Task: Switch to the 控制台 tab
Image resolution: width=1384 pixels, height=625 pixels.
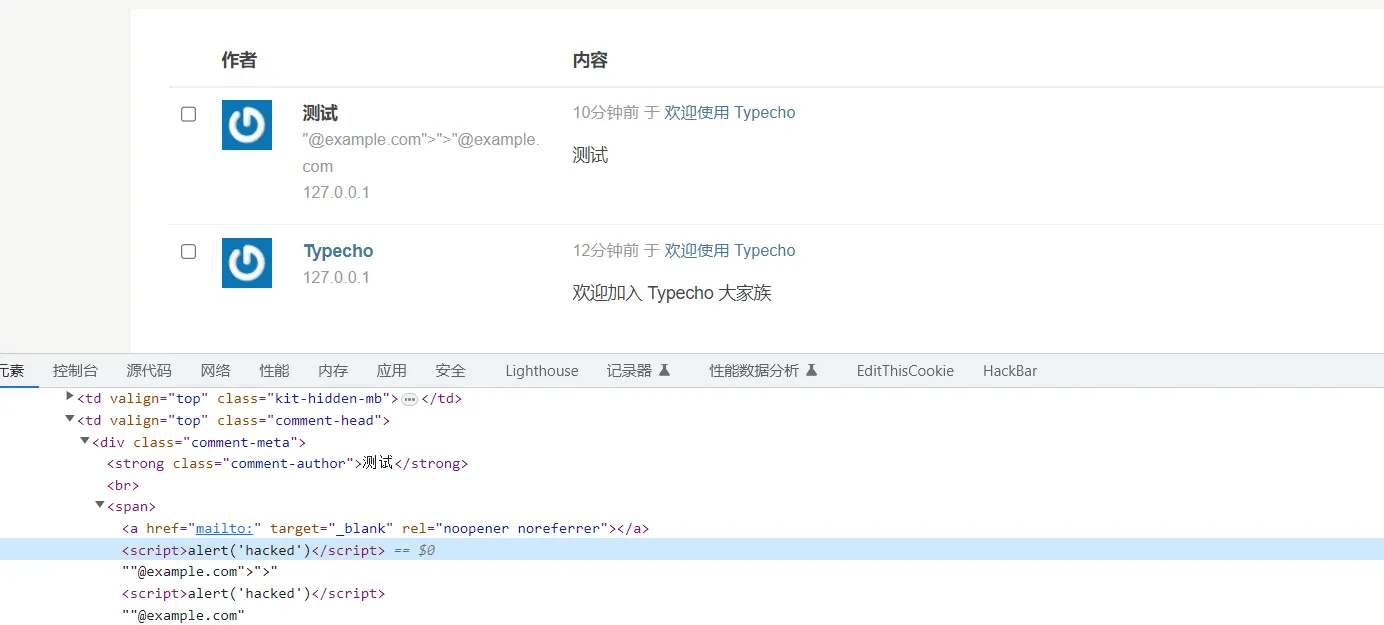Action: coord(76,370)
